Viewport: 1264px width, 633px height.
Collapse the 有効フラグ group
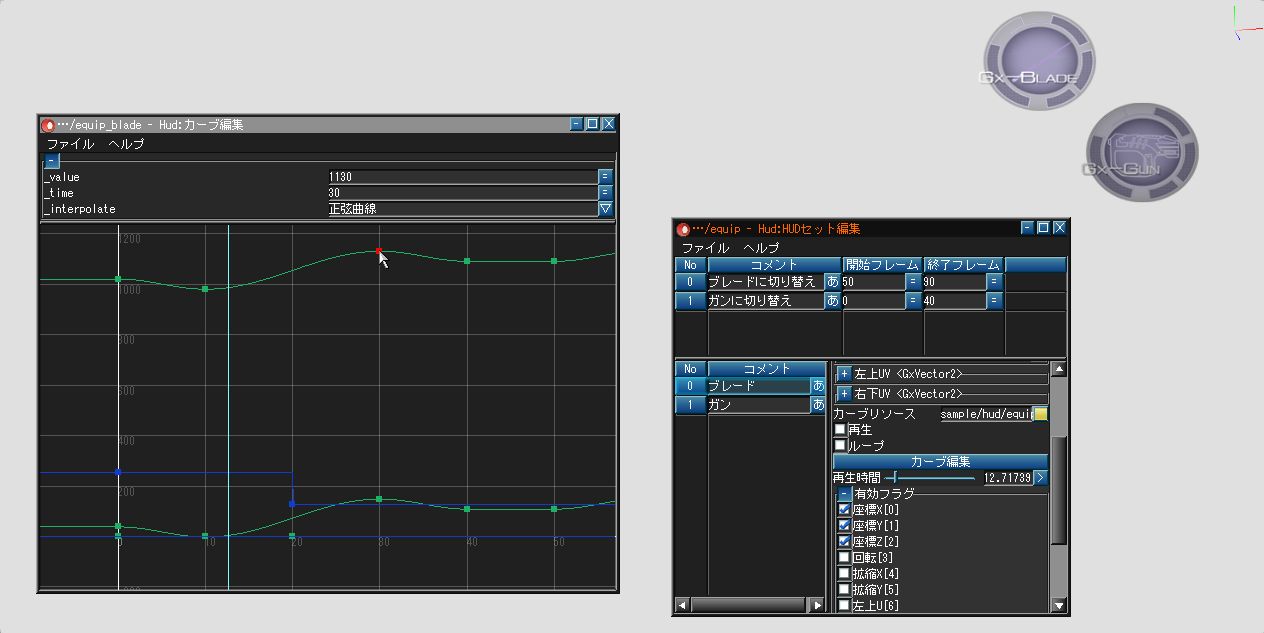(844, 494)
